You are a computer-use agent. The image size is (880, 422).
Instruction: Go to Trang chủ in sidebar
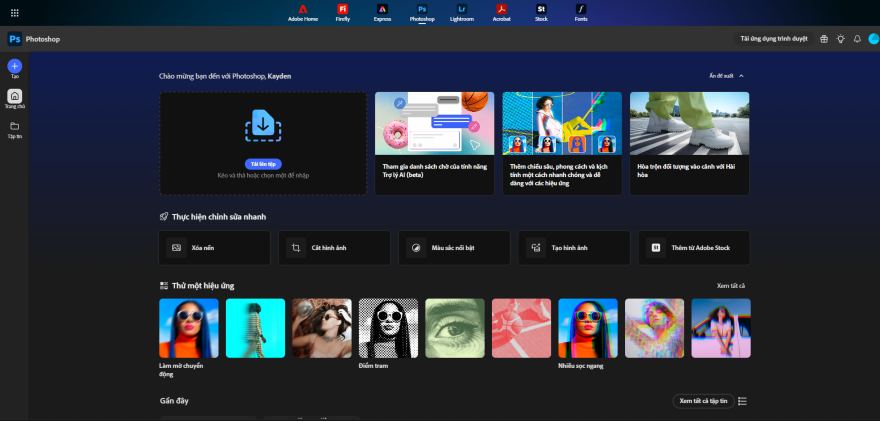pos(15,99)
